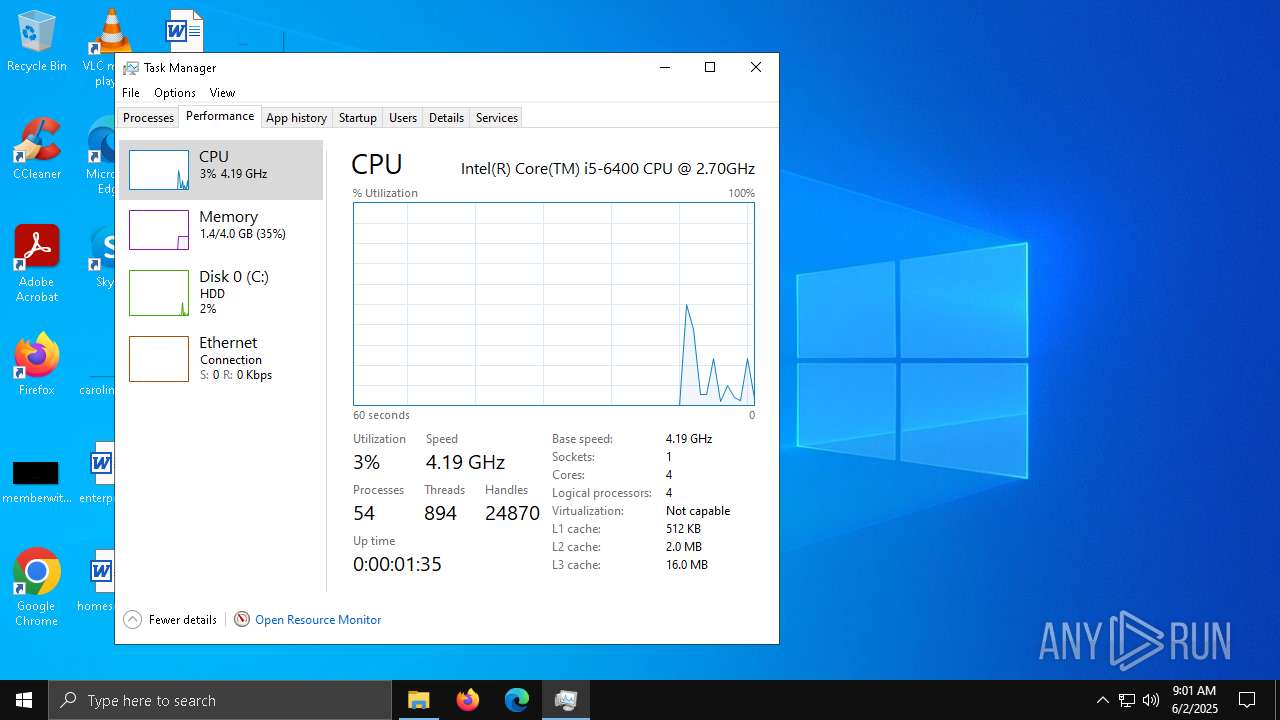Select the Firefox desktop shortcut
1280x720 pixels.
coord(36,365)
